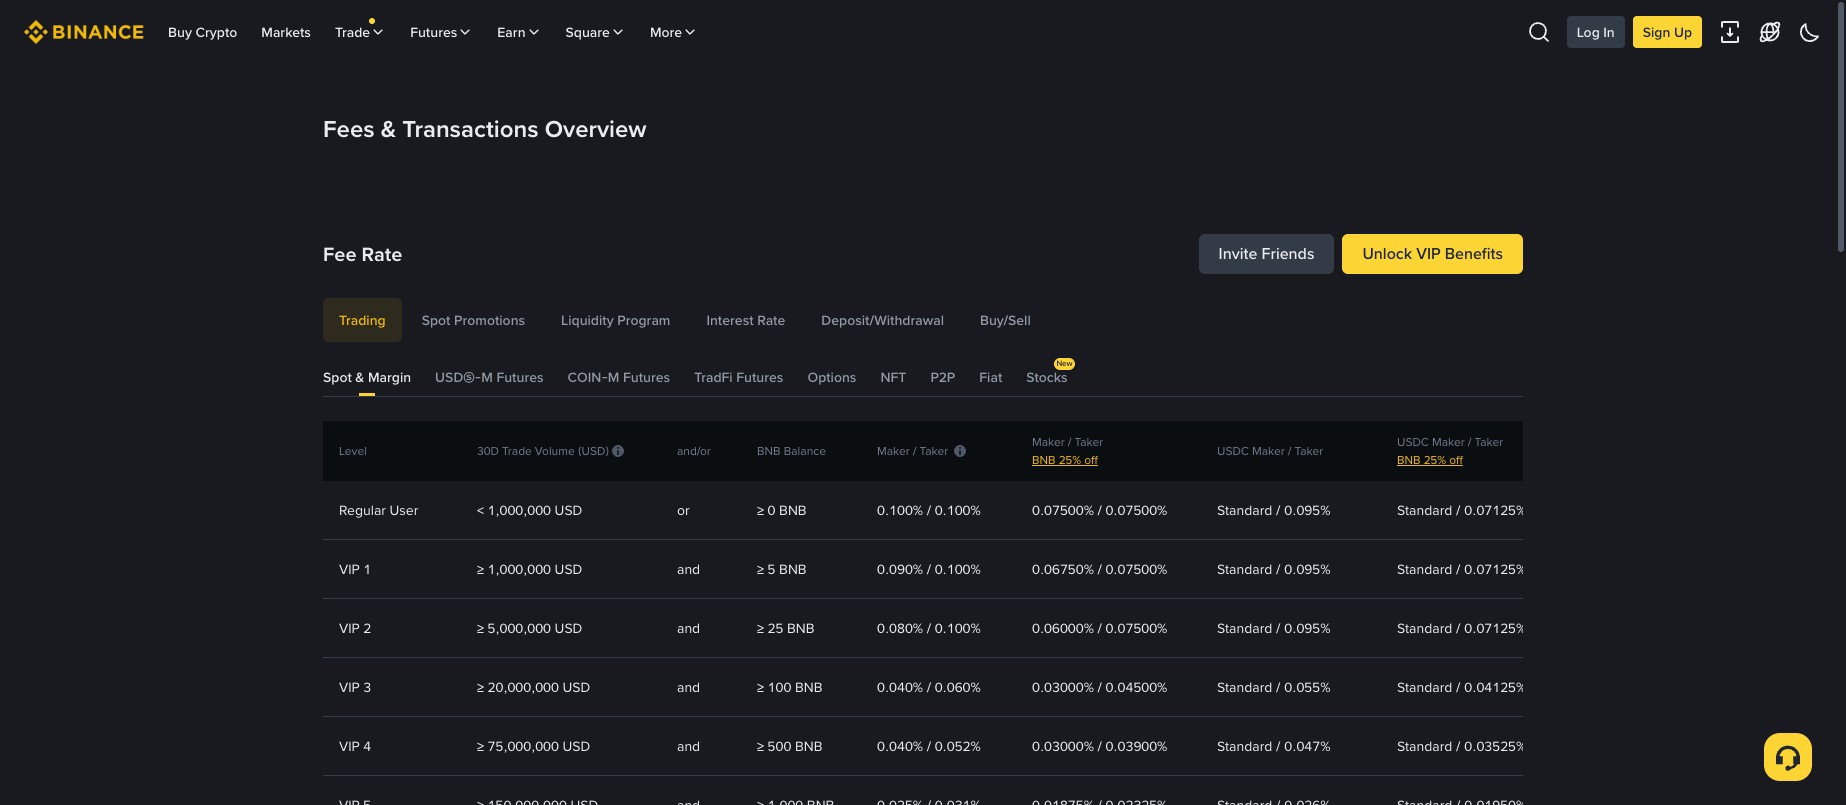Expand the Trade dropdown menu

pos(359,32)
